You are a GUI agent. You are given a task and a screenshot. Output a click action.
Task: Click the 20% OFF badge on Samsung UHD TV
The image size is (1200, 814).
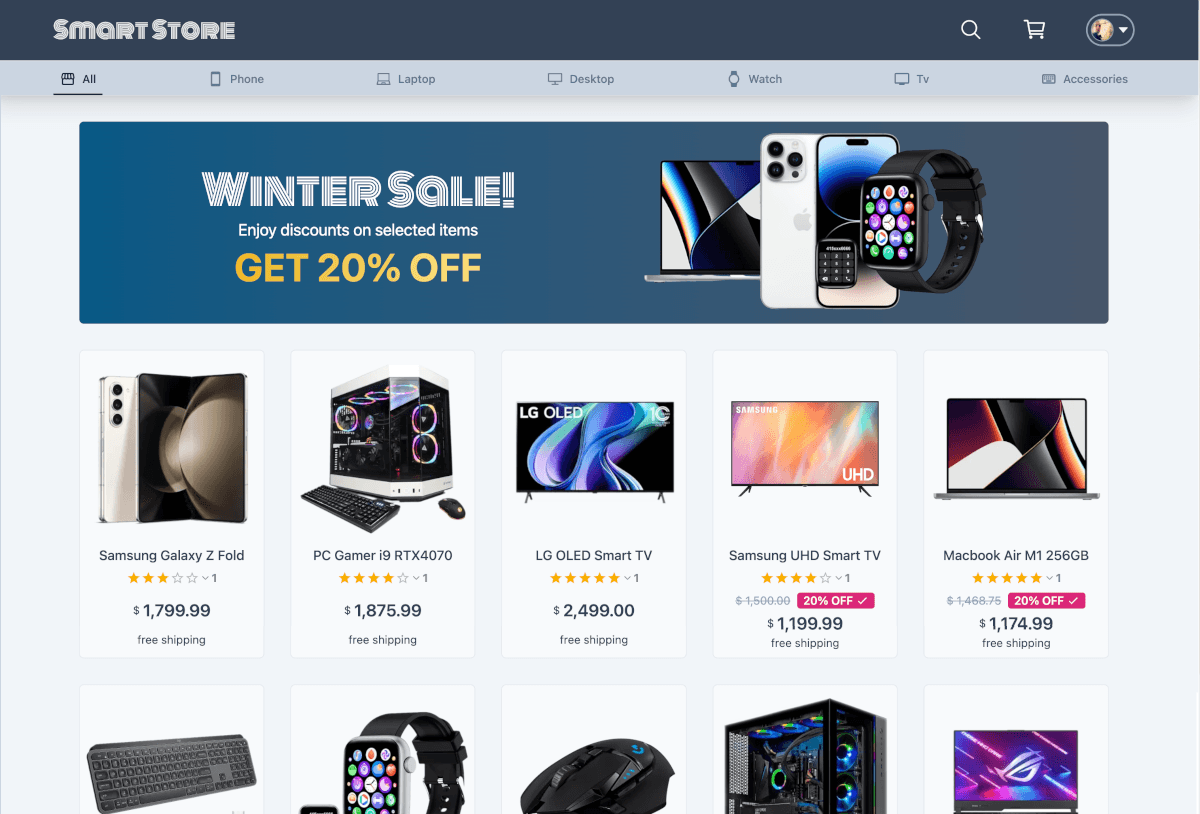click(x=836, y=601)
